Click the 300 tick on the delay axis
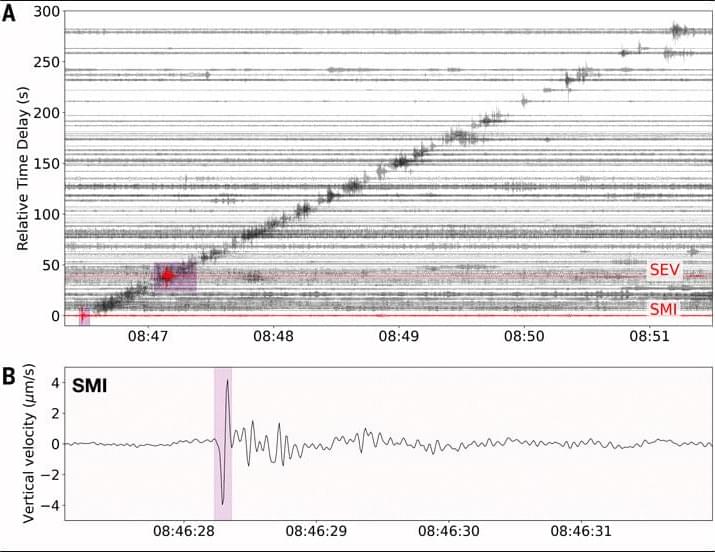715x552 pixels. click(47, 12)
